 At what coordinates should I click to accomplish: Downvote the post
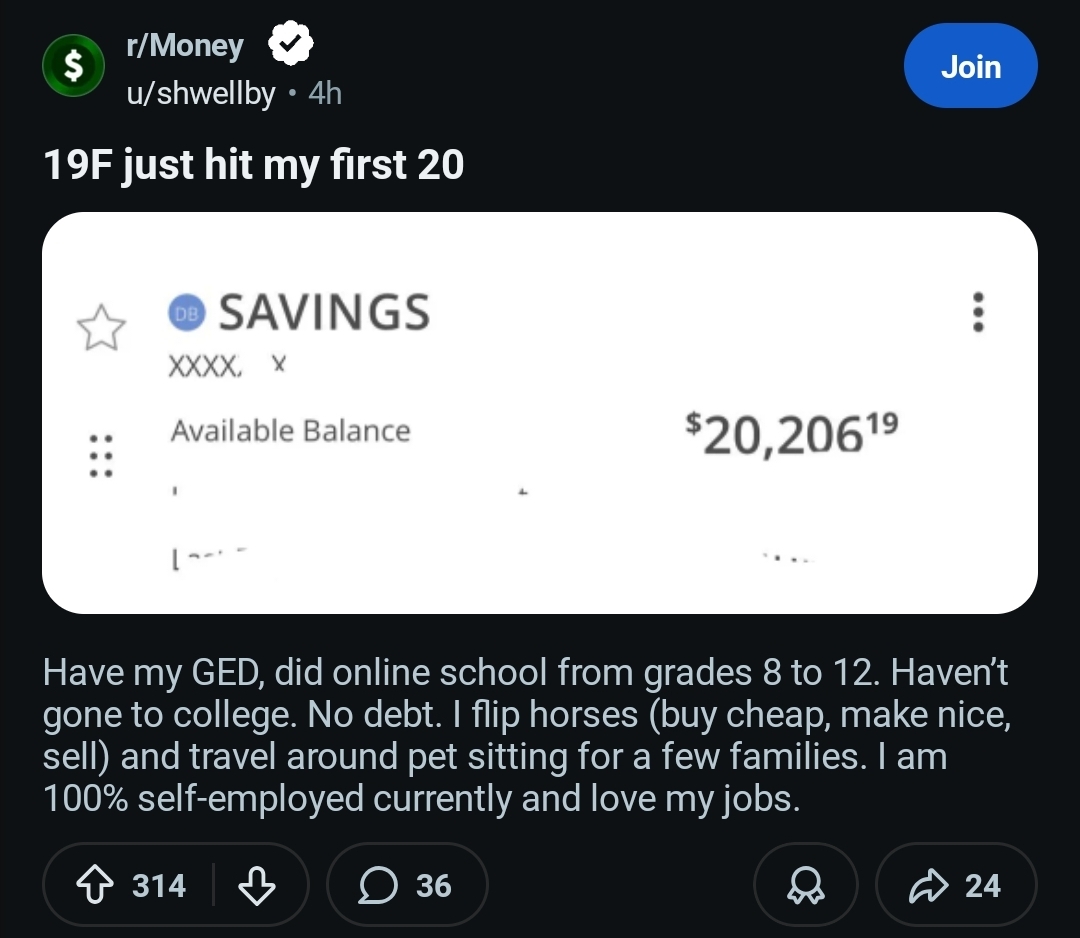[256, 885]
